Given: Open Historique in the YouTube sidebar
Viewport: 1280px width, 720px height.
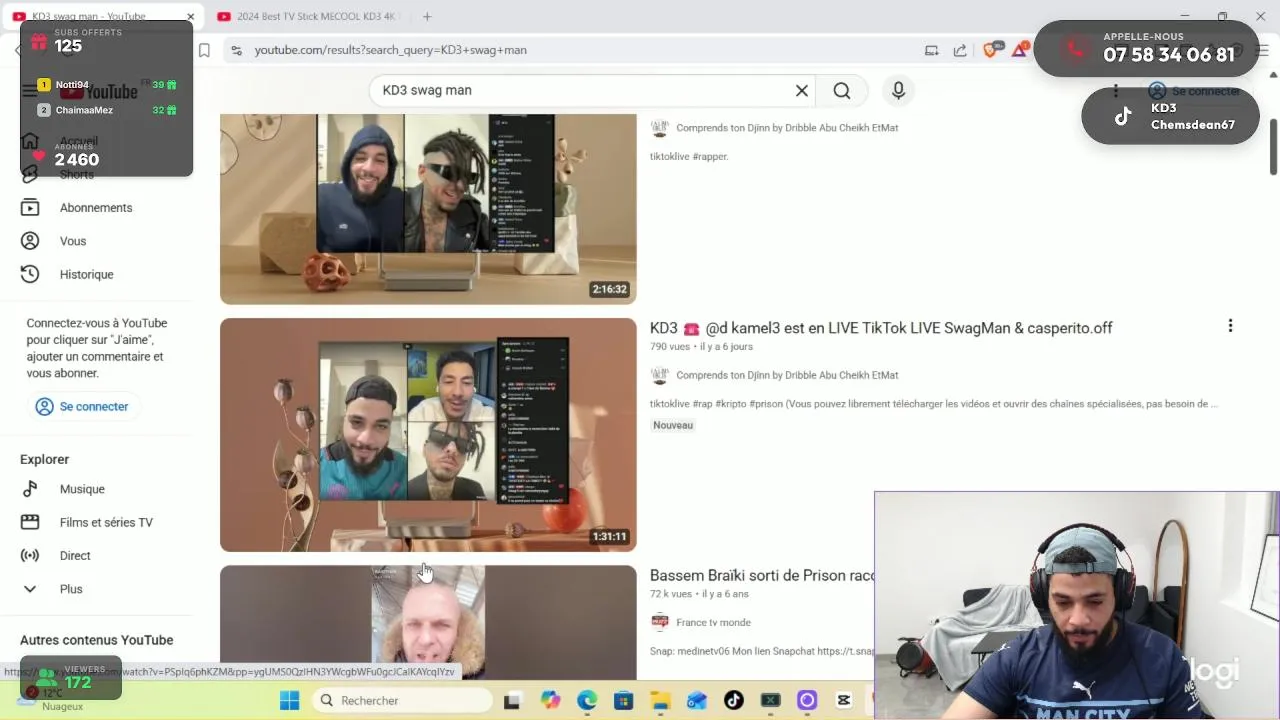Looking at the screenshot, I should coord(86,274).
